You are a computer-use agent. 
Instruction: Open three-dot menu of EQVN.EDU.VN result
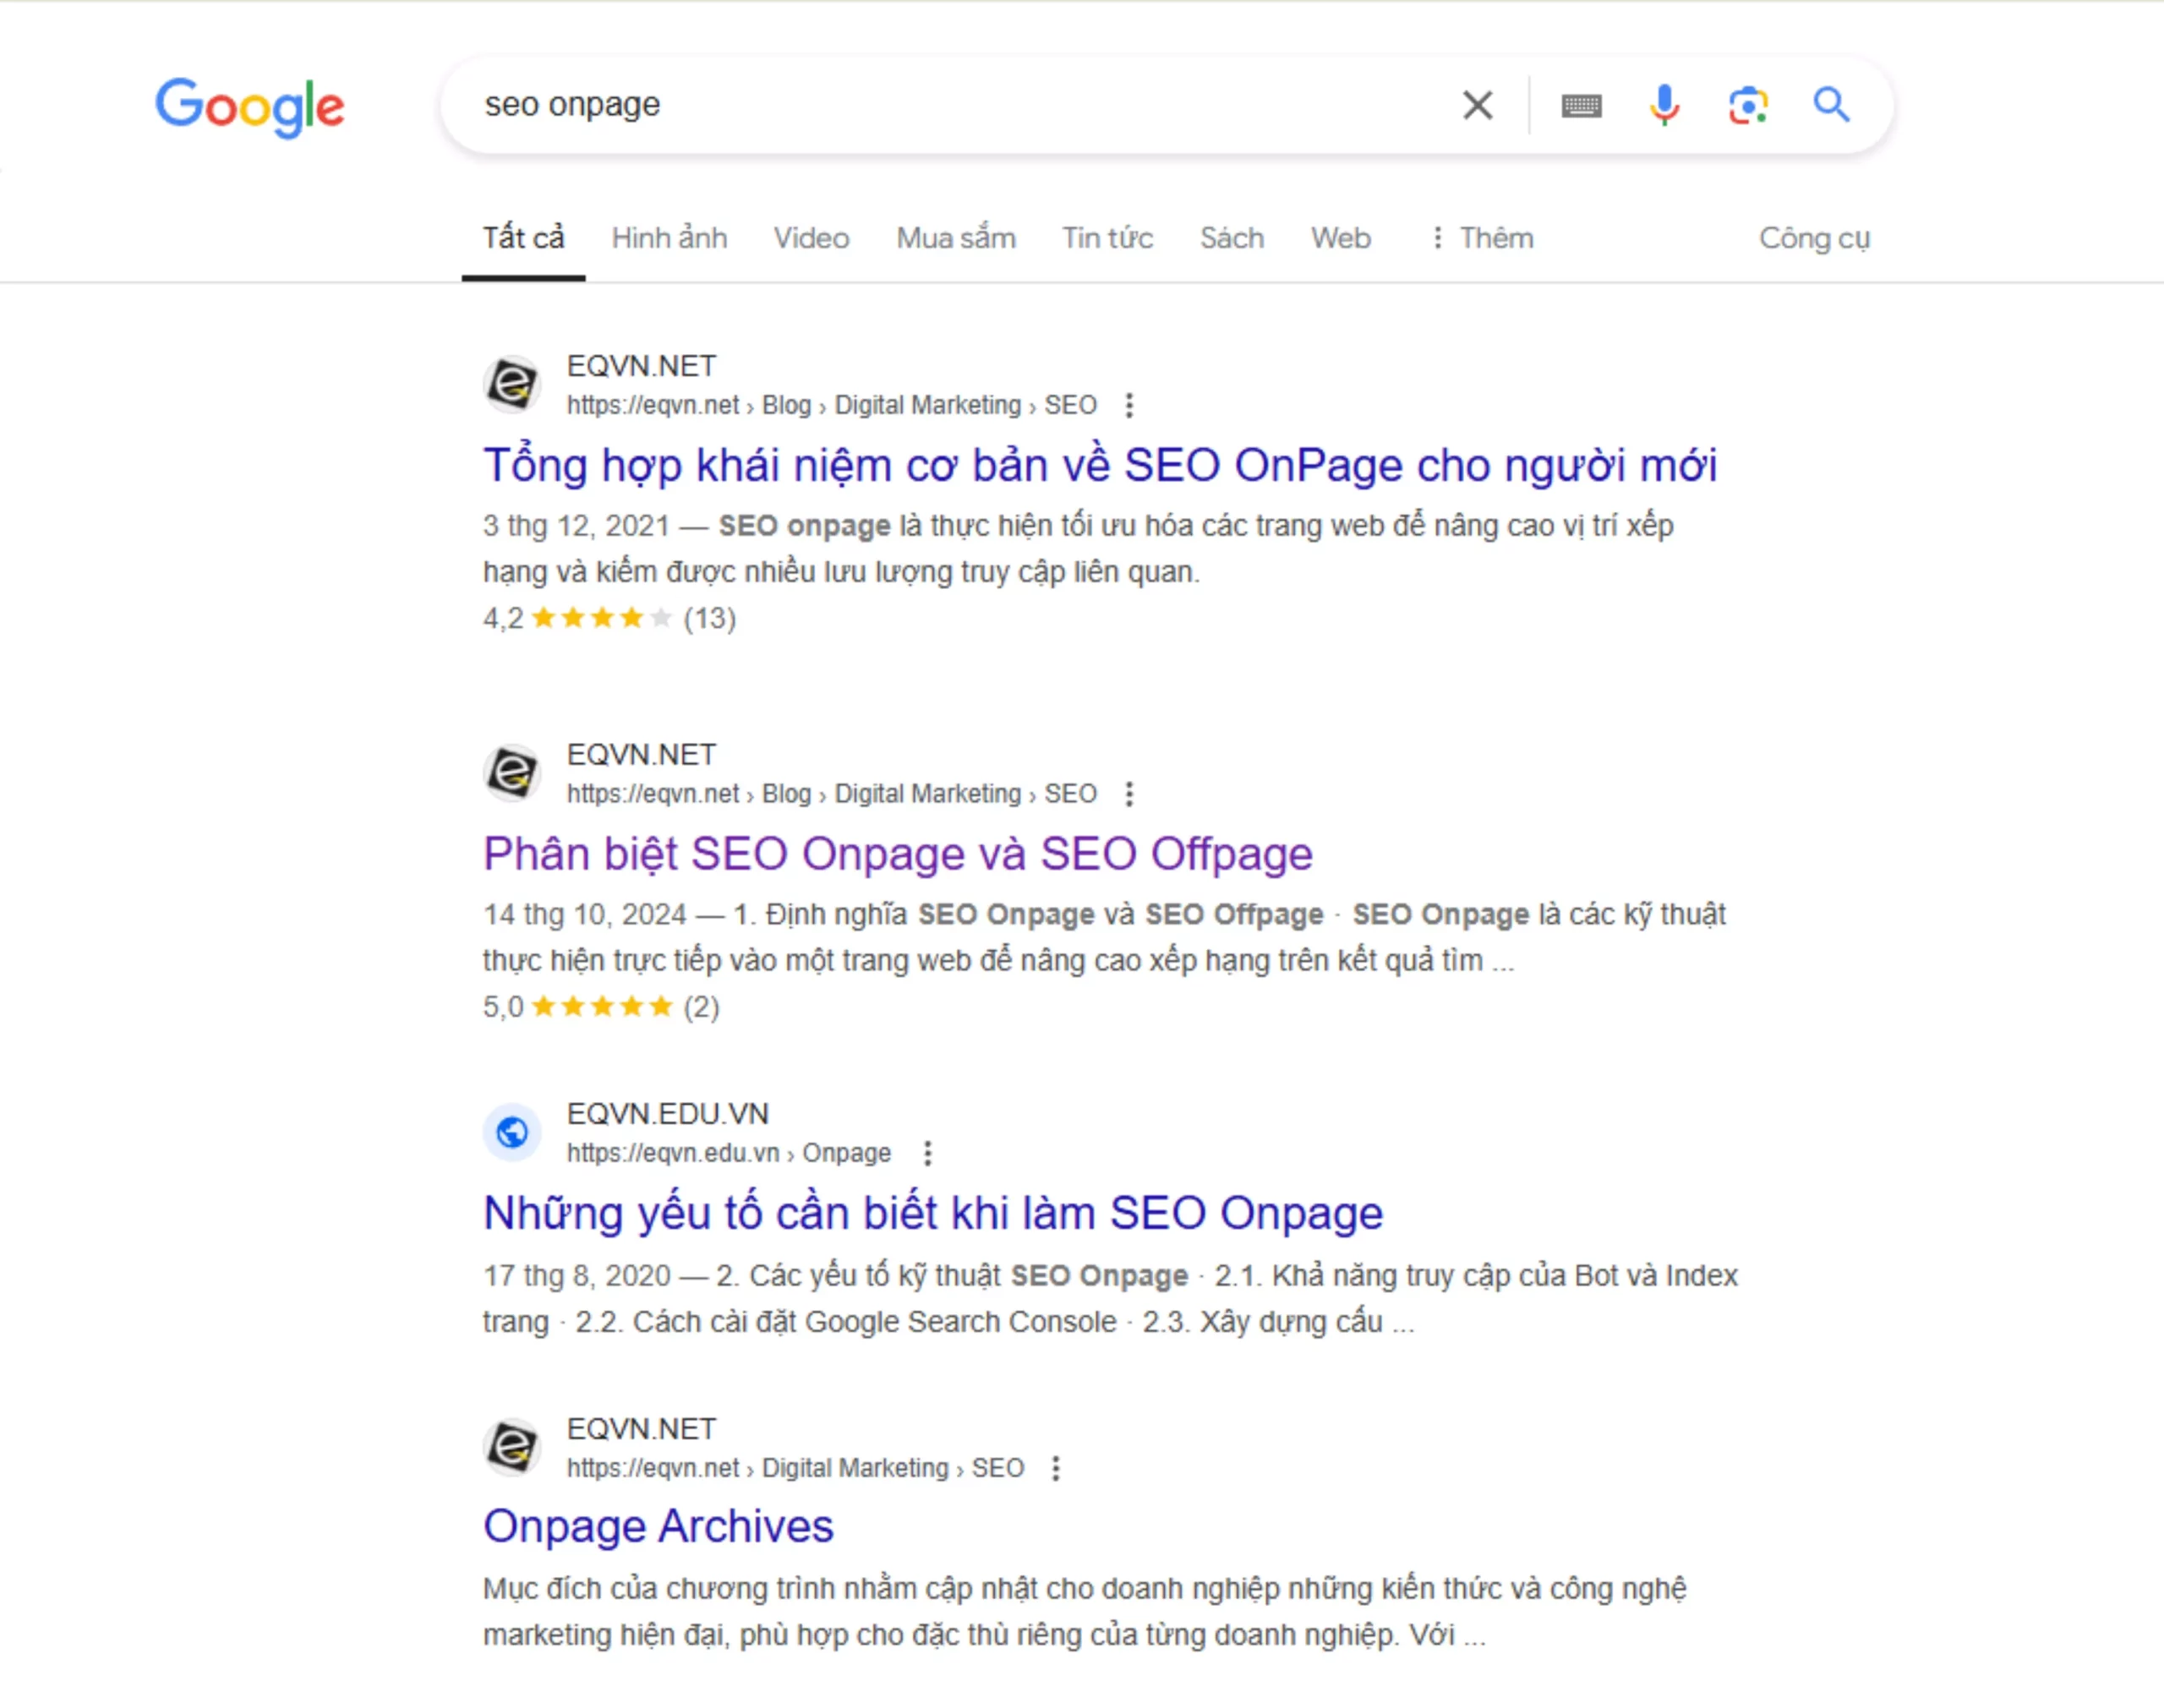[x=928, y=1153]
